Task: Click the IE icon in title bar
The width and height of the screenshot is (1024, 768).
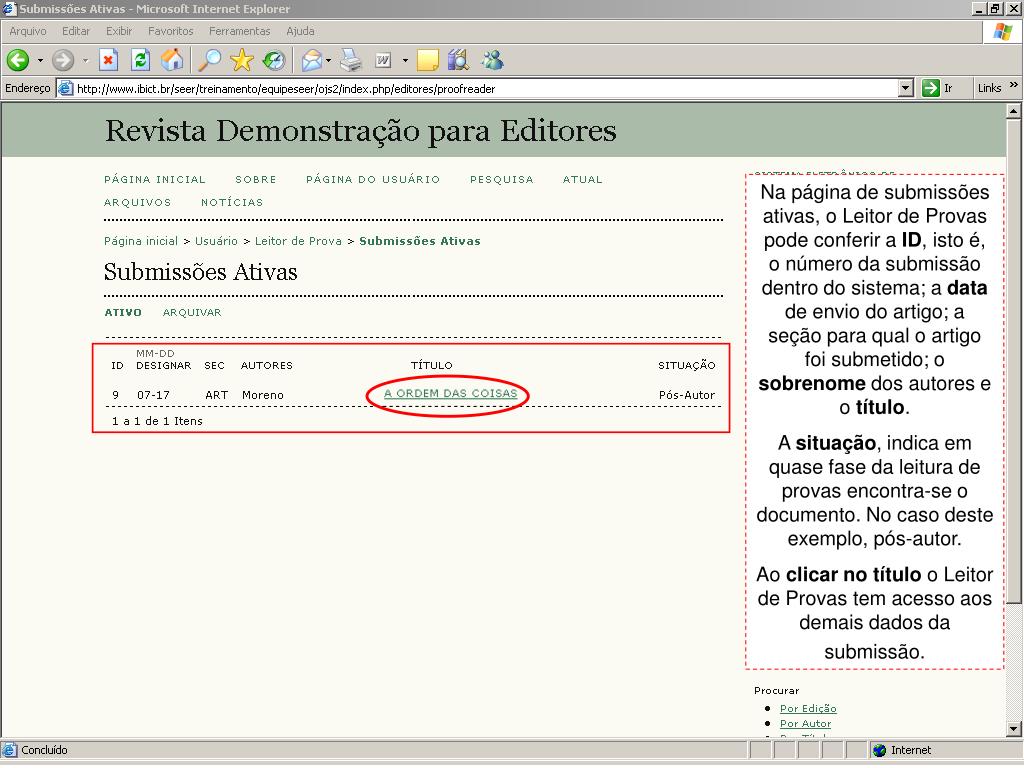Action: [9, 9]
